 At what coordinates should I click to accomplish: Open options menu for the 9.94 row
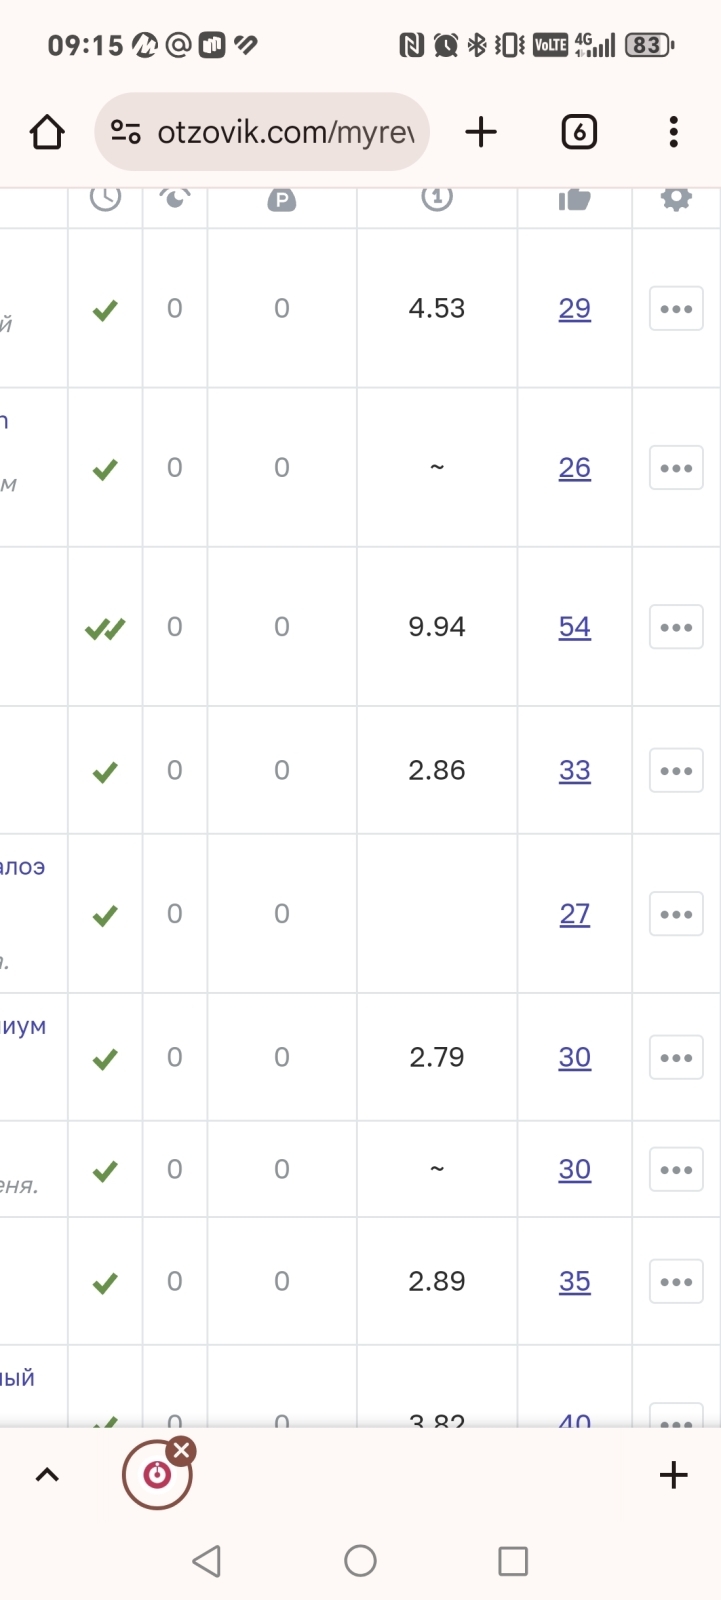[x=676, y=627]
